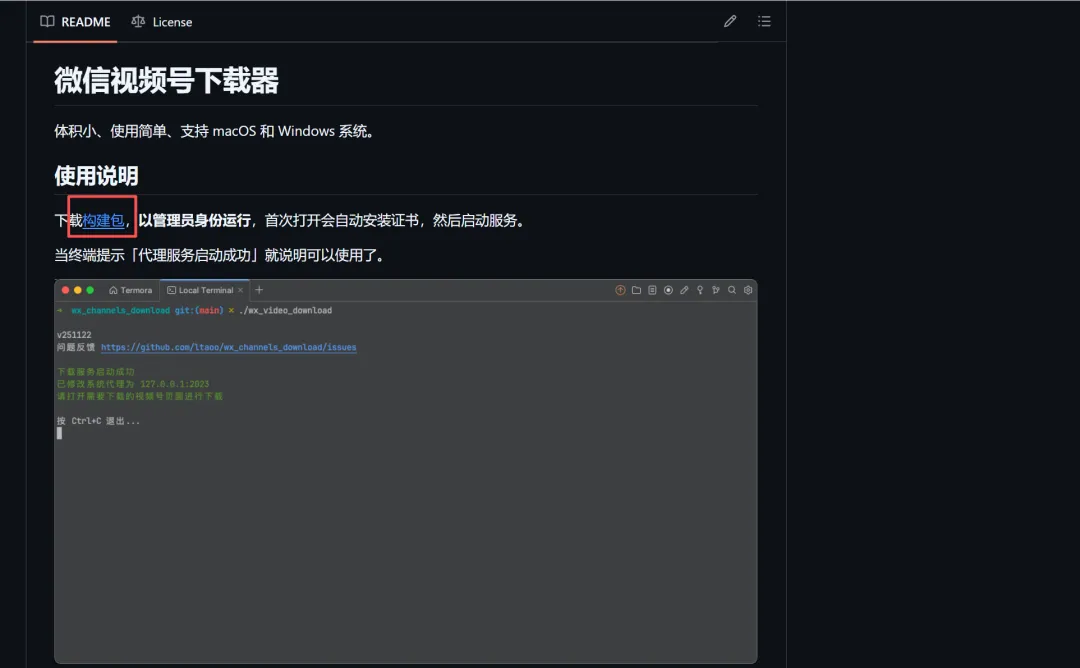Click the green zoom dot in Termora window
Viewport: 1080px width, 668px height.
tap(90, 290)
